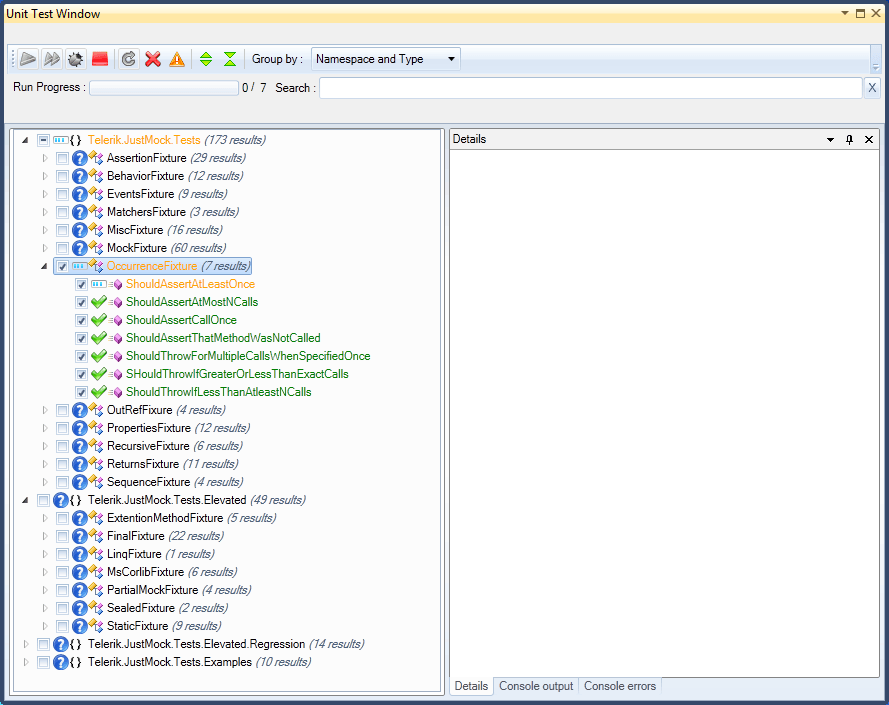Image resolution: width=889 pixels, height=705 pixels.
Task: Select the MiscFixture row
Action: pos(164,230)
